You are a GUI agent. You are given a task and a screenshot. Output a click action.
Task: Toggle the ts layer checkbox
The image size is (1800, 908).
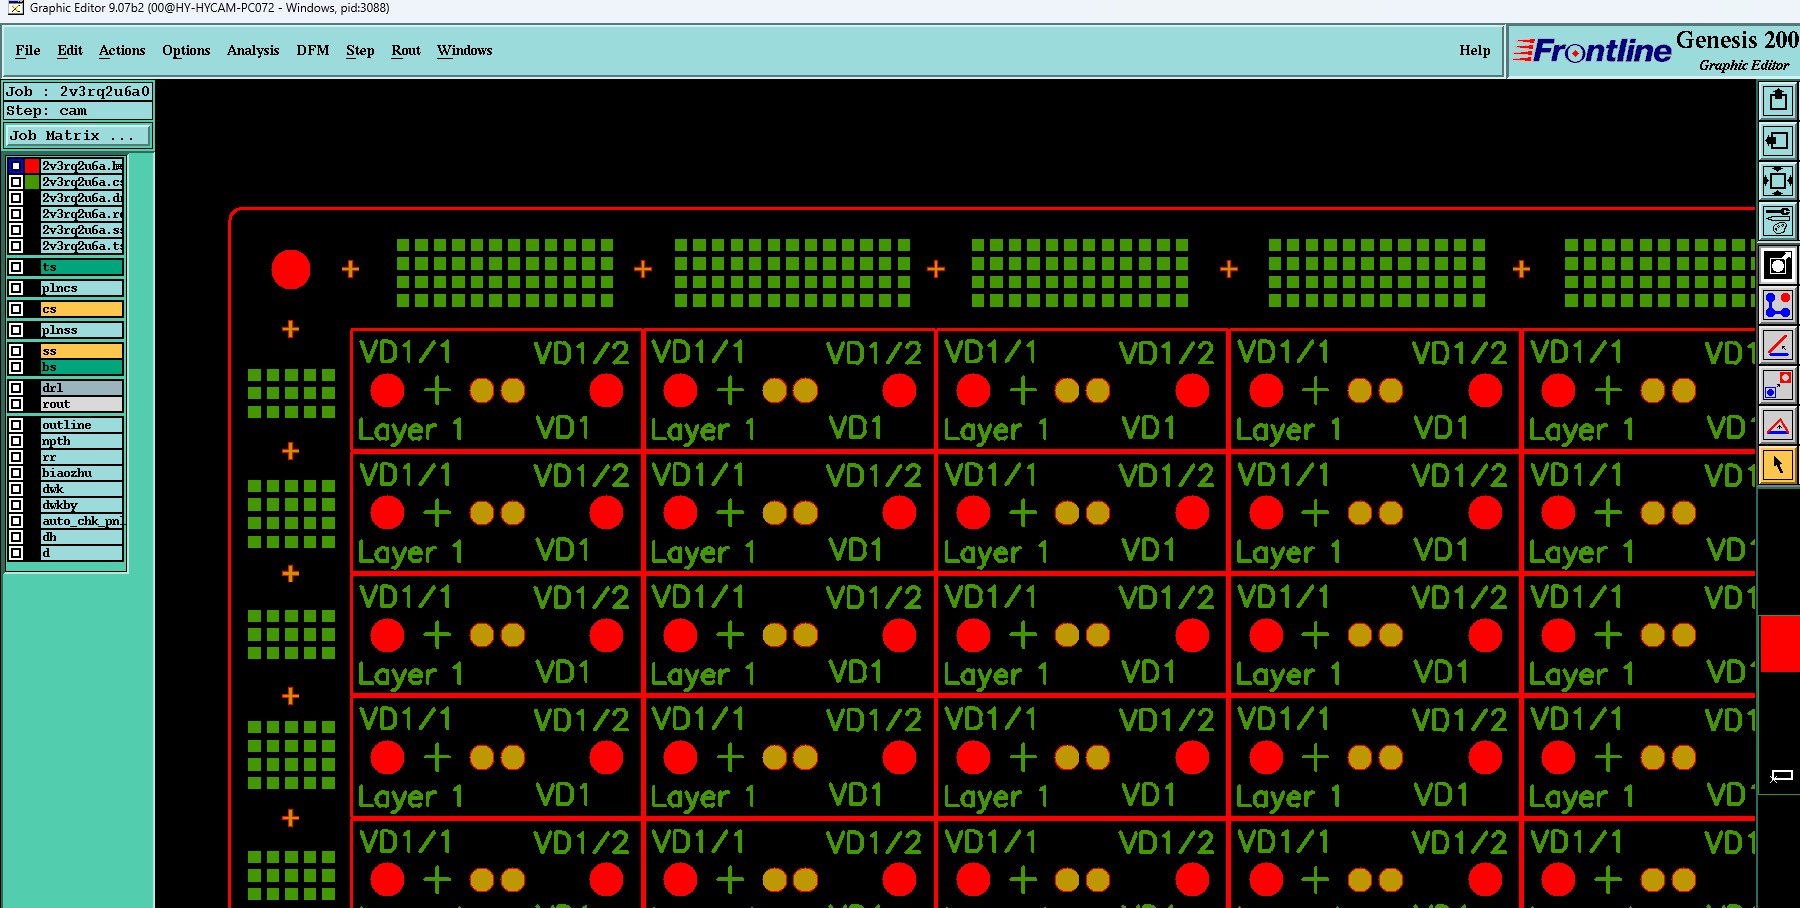coord(16,267)
